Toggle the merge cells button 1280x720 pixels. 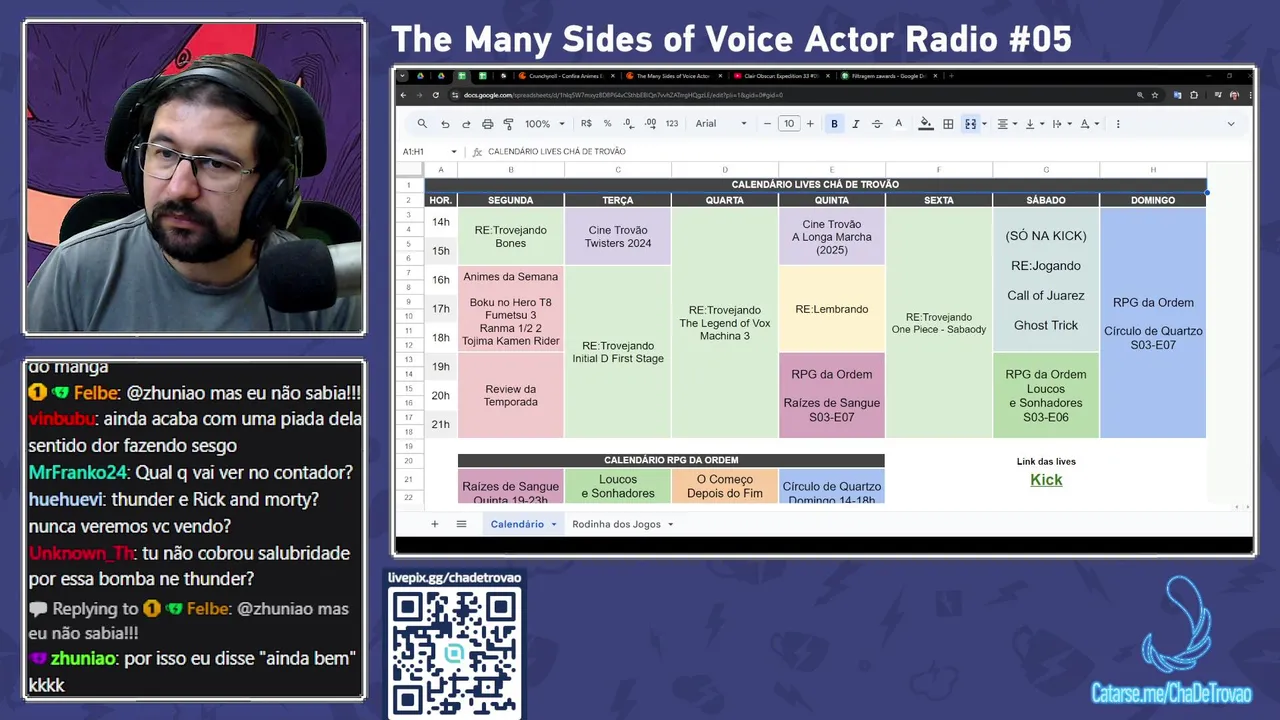tap(970, 124)
